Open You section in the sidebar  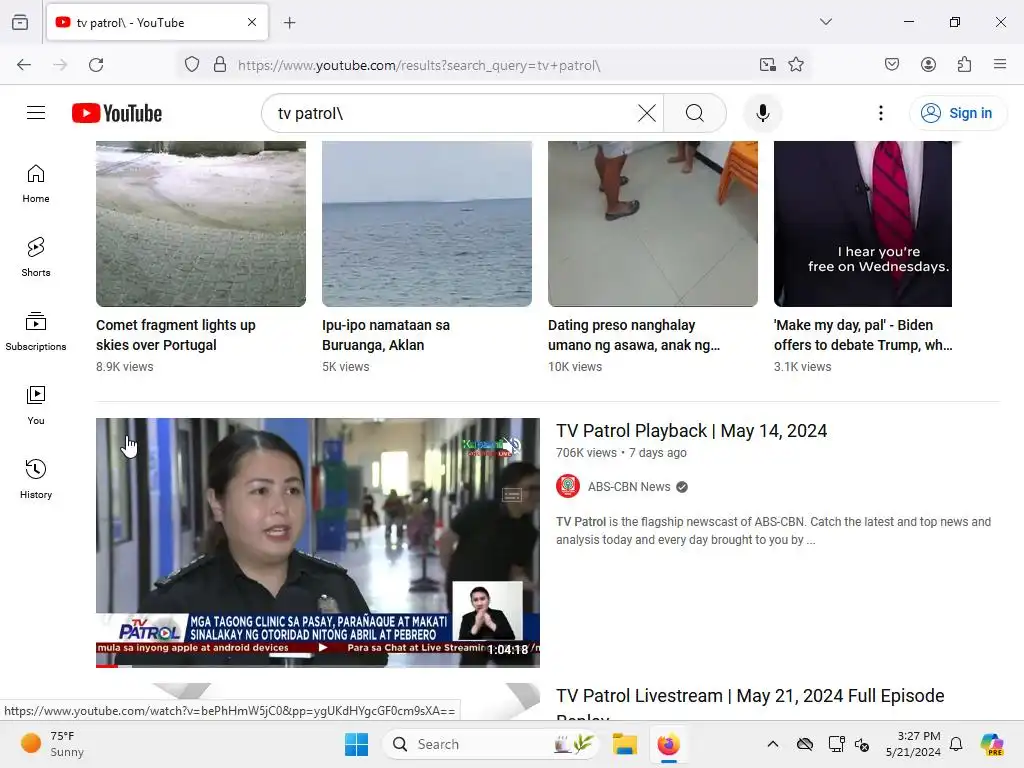point(36,406)
